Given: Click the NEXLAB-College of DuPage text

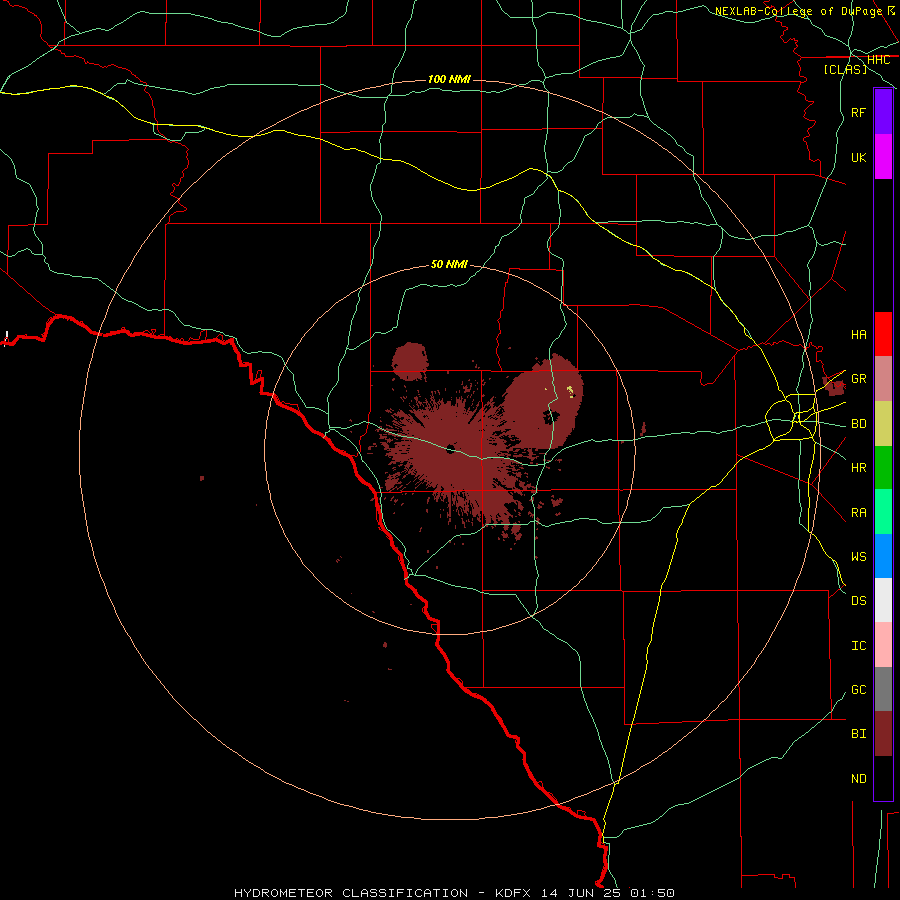Looking at the screenshot, I should [x=798, y=11].
